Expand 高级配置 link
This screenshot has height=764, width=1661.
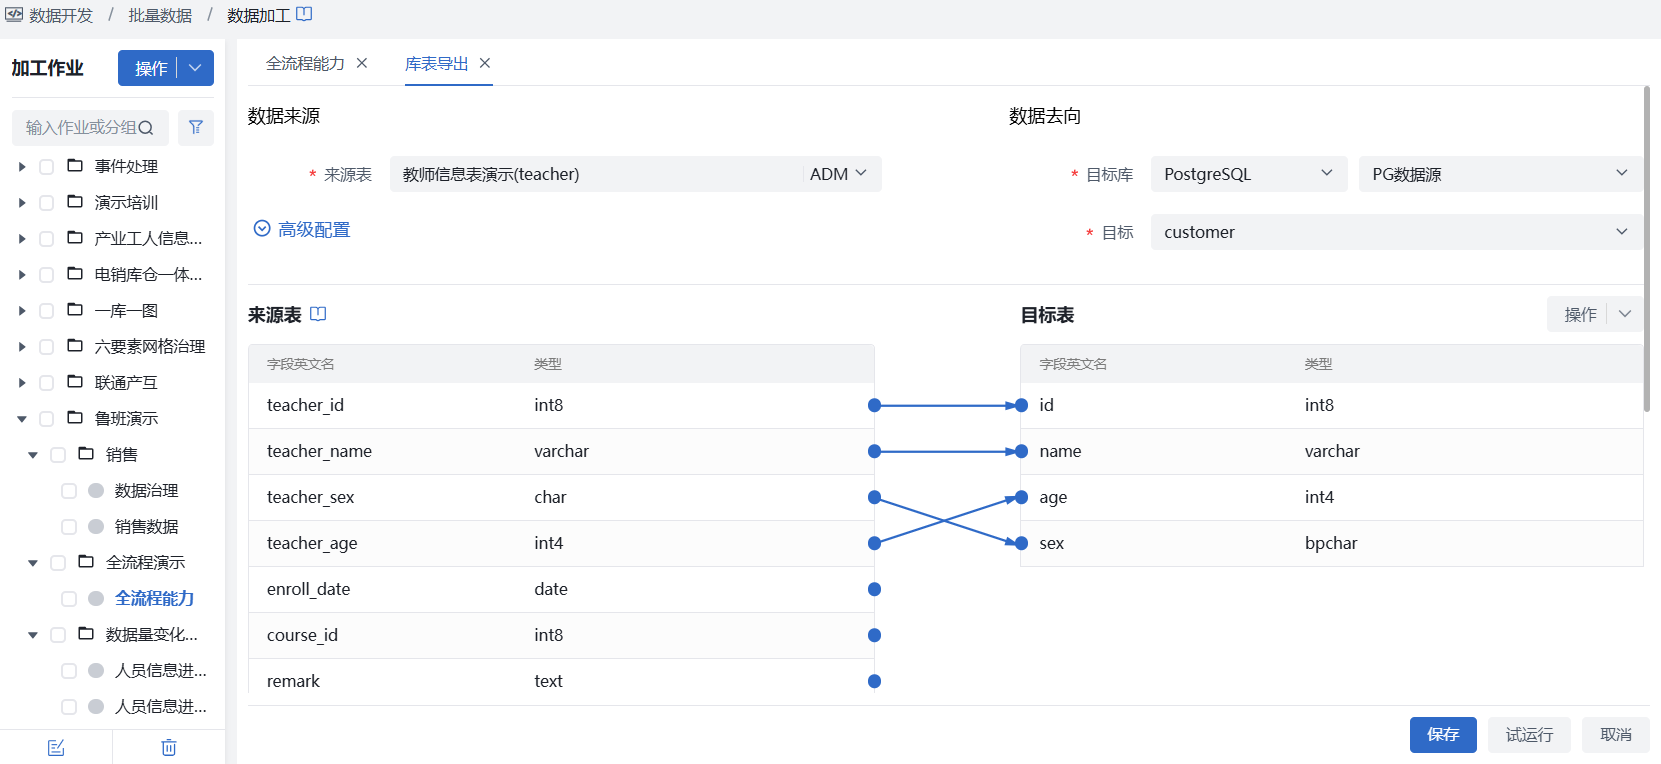pyautogui.click(x=314, y=229)
